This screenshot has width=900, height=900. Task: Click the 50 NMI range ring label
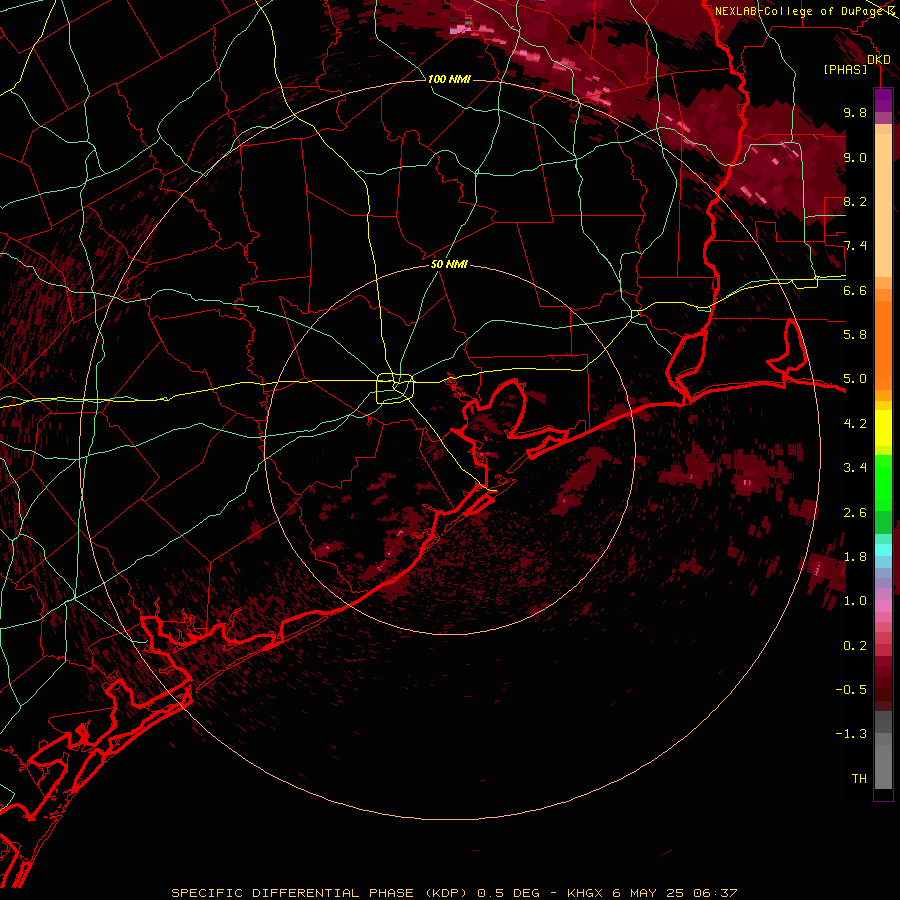[449, 264]
